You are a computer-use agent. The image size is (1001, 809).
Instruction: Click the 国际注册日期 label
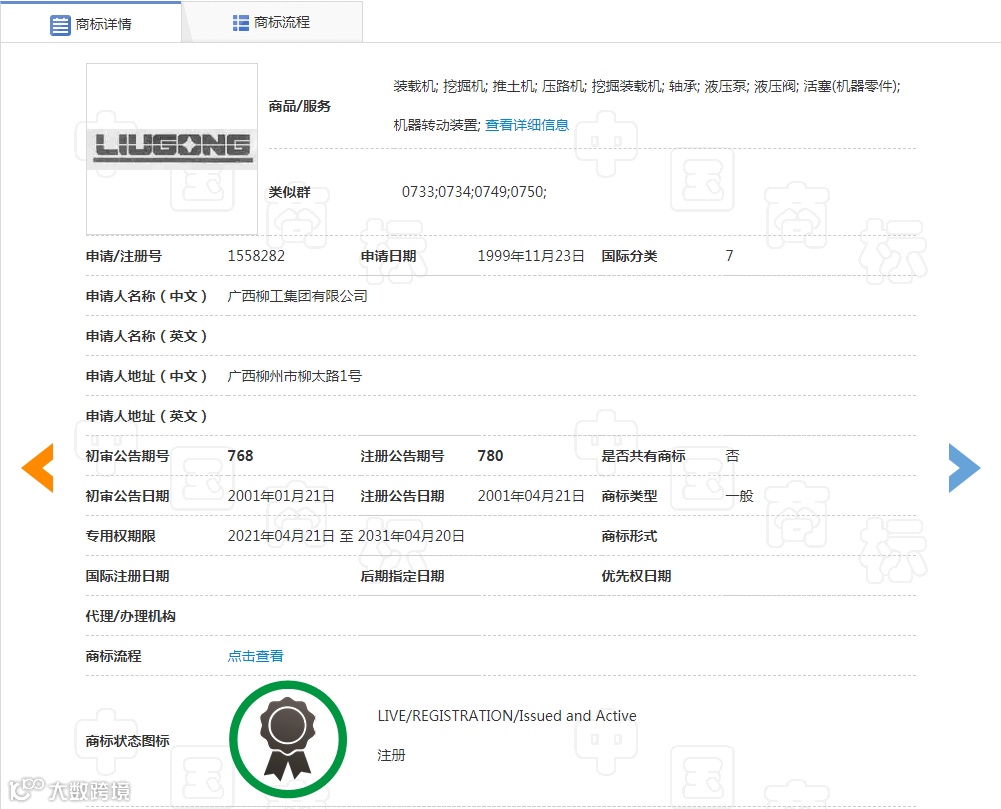[128, 576]
